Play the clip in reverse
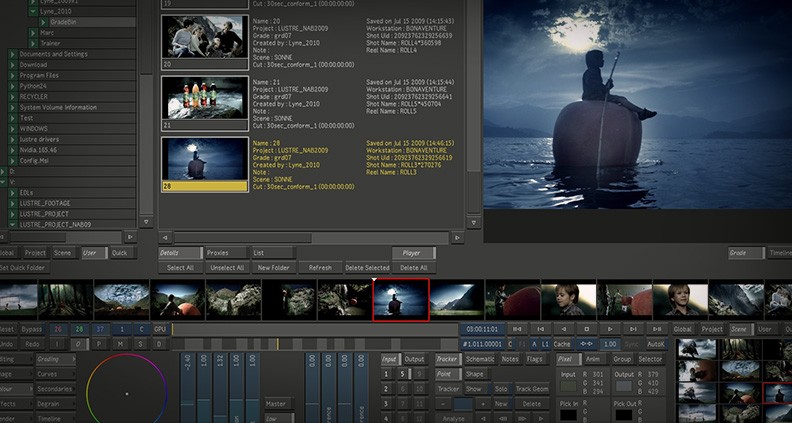 [564, 329]
